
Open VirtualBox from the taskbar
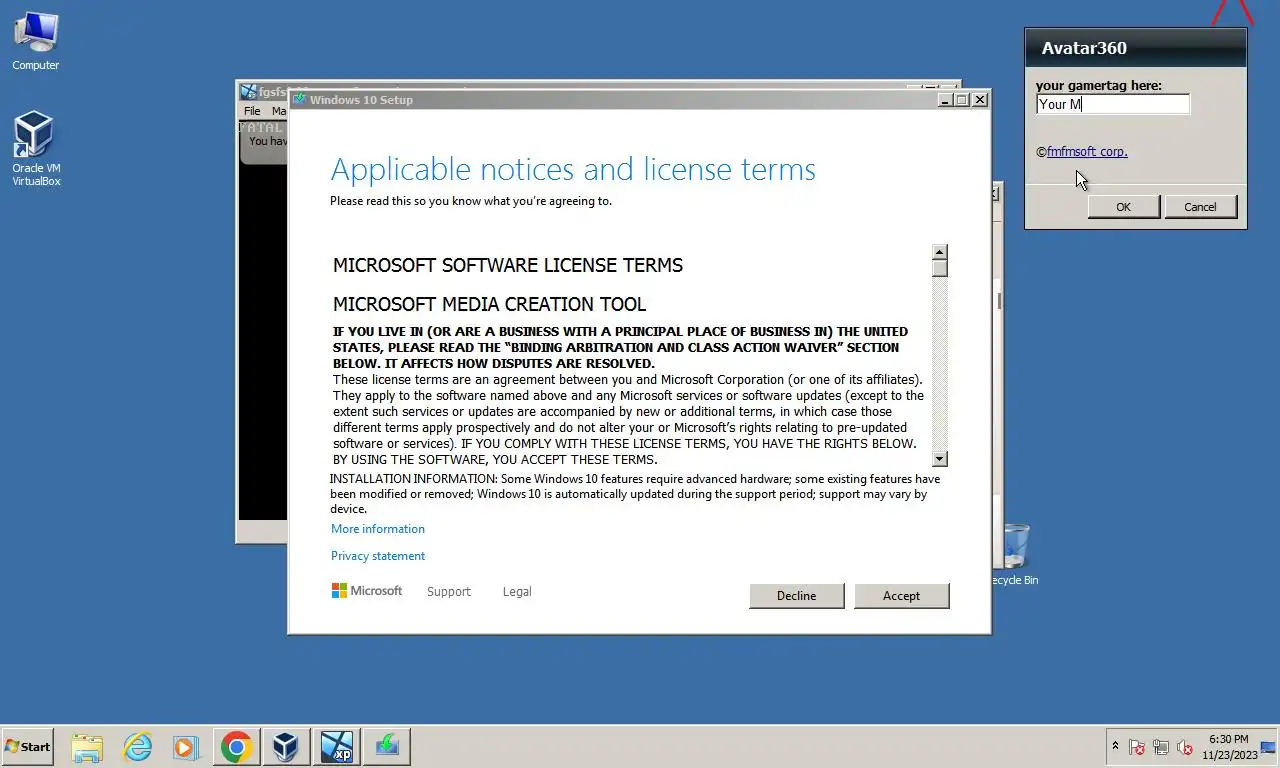[286, 747]
